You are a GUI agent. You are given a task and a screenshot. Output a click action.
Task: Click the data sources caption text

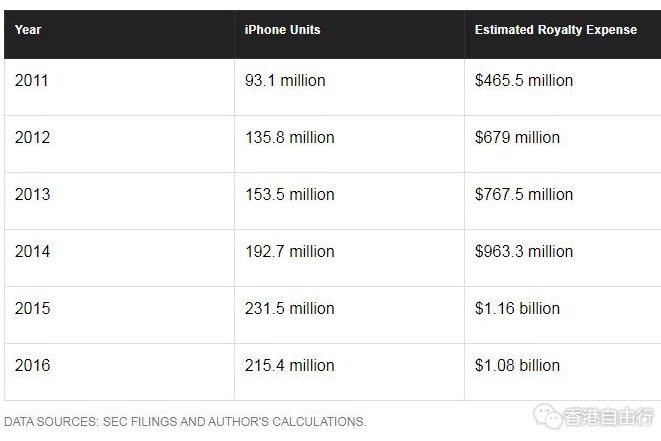pyautogui.click(x=185, y=422)
